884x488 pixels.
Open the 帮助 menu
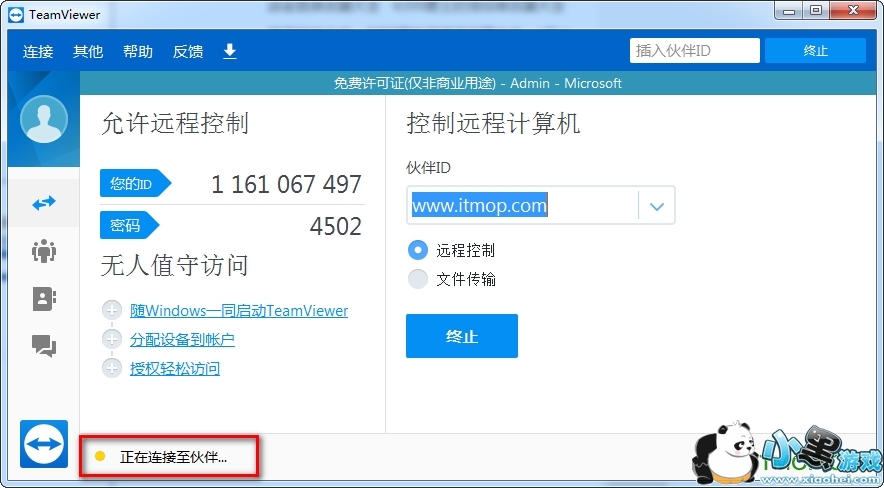click(x=138, y=51)
